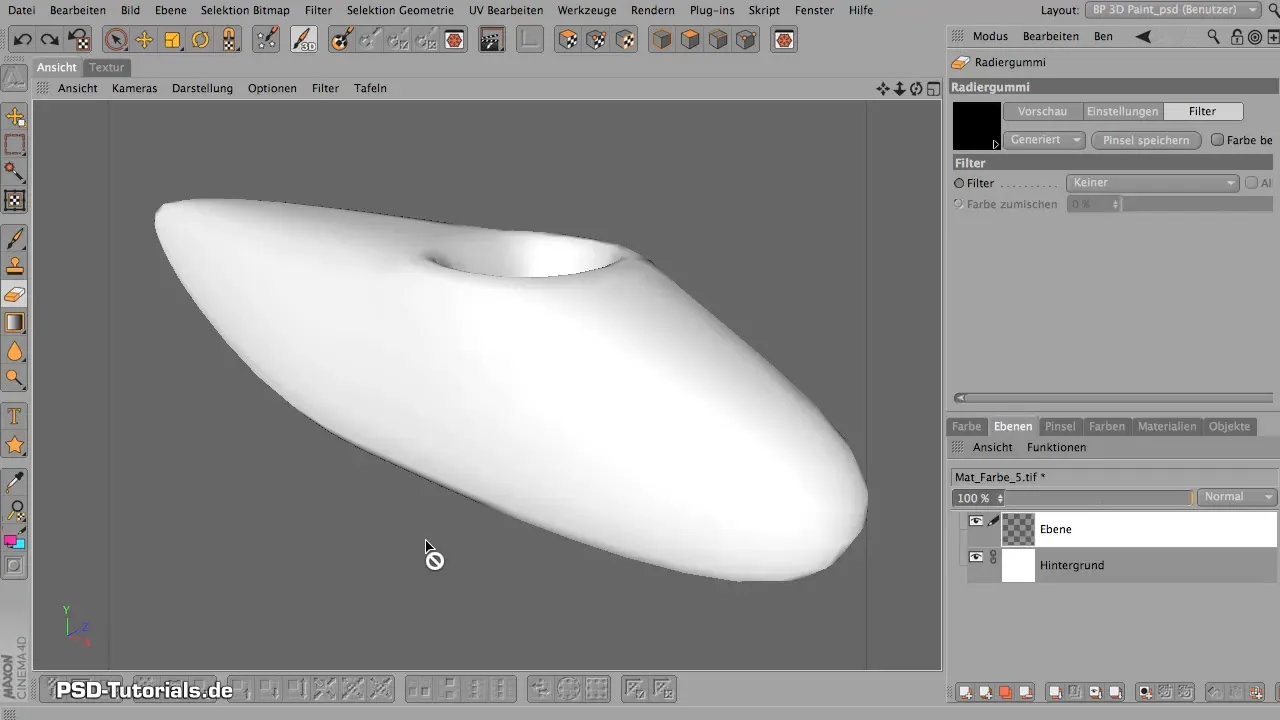Select the Blur droplet tool
The image size is (1280, 720).
(15, 351)
